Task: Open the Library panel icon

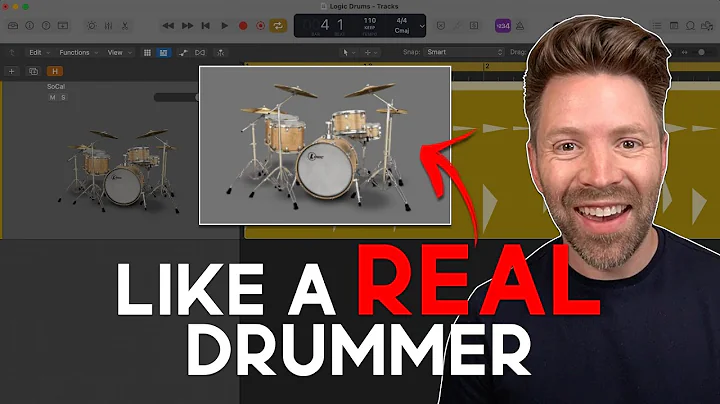Action: 13,26
